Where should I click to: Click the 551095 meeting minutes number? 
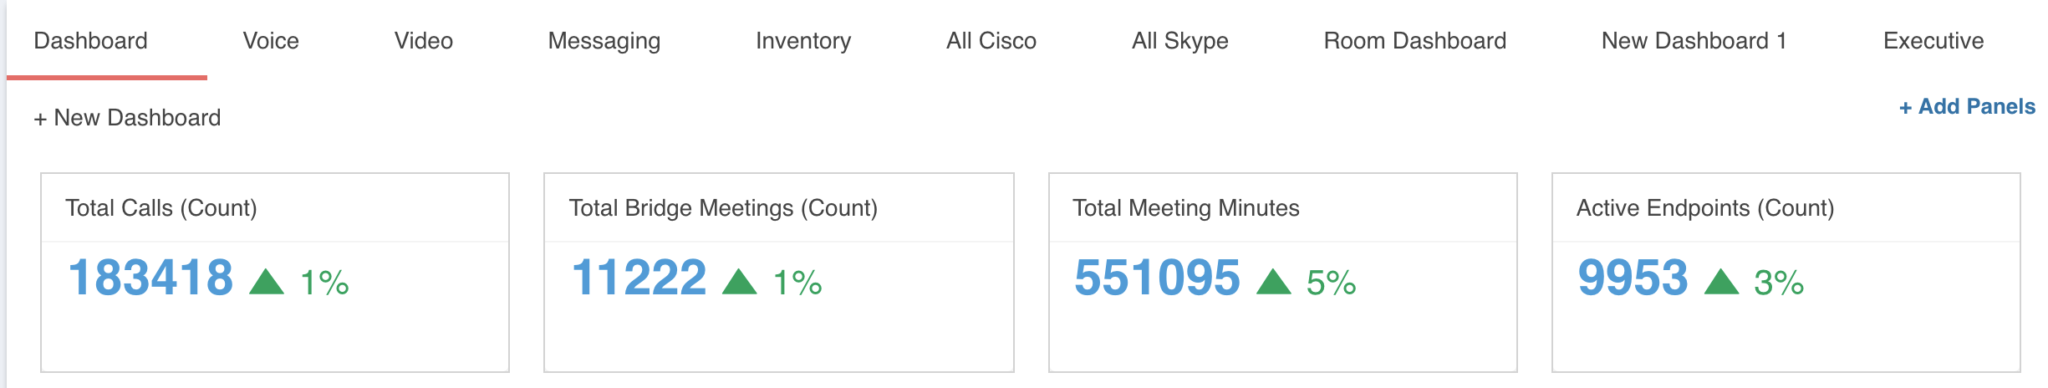coord(1157,278)
